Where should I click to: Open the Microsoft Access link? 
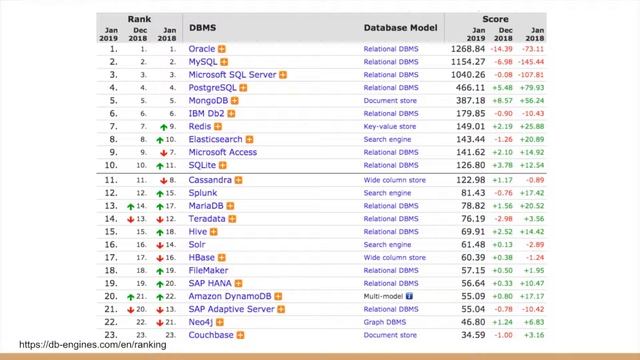tap(222, 152)
